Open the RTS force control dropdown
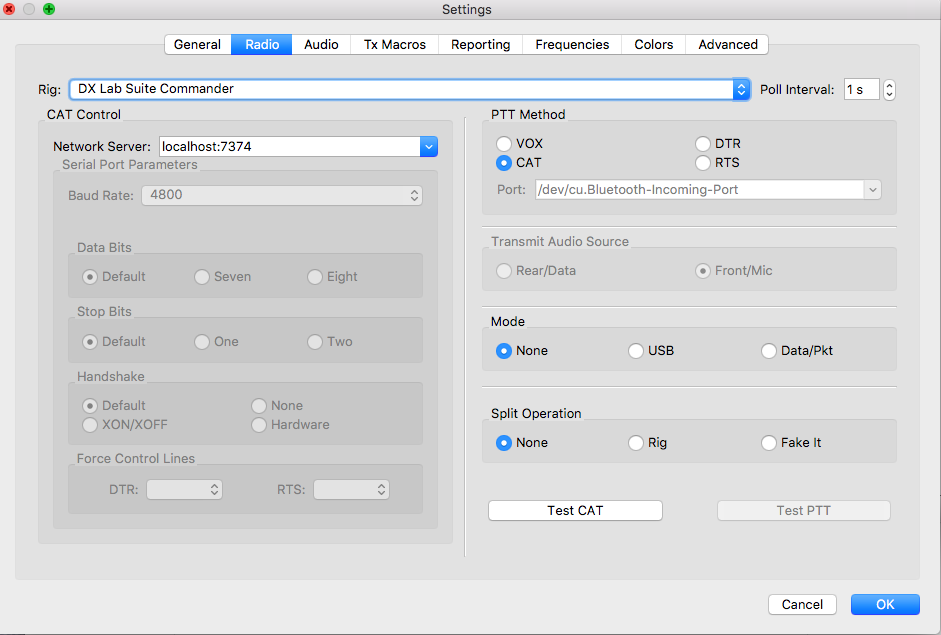The image size is (941, 635). point(351,490)
